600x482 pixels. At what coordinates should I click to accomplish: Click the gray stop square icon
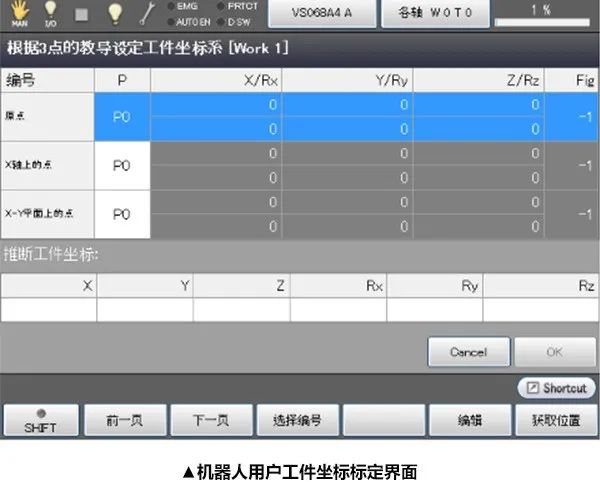point(83,14)
